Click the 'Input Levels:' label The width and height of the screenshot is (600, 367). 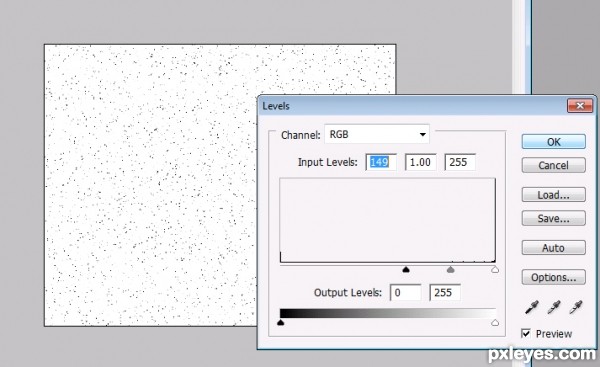328,162
